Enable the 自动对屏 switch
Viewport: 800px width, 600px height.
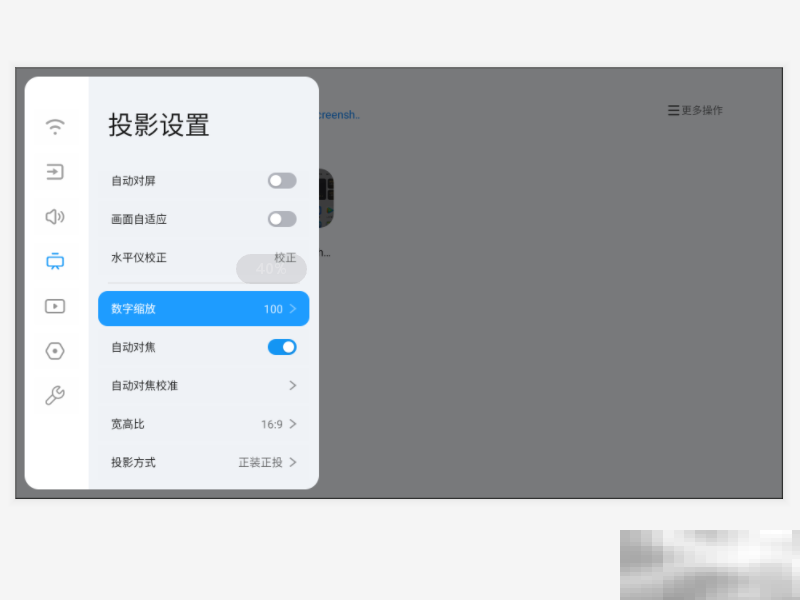pos(282,181)
